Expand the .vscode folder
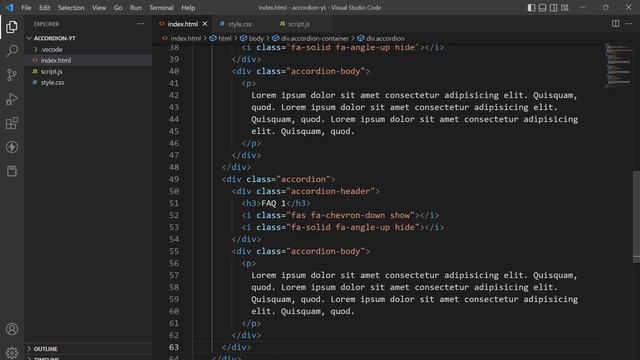The image size is (640, 360). tap(52, 49)
